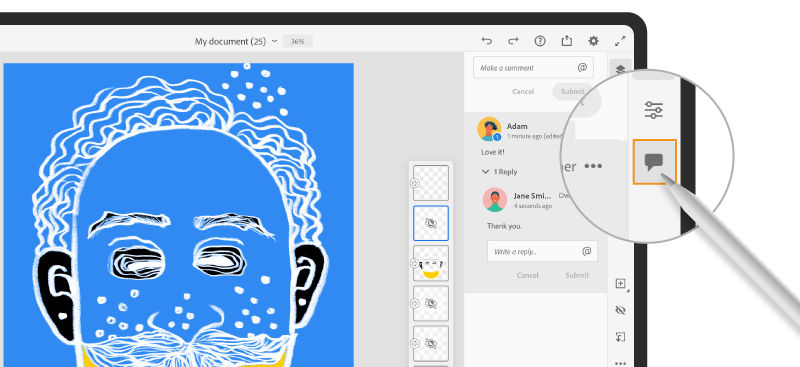Click the name Jane Smi...
This screenshot has width=800, height=367.
(x=532, y=195)
